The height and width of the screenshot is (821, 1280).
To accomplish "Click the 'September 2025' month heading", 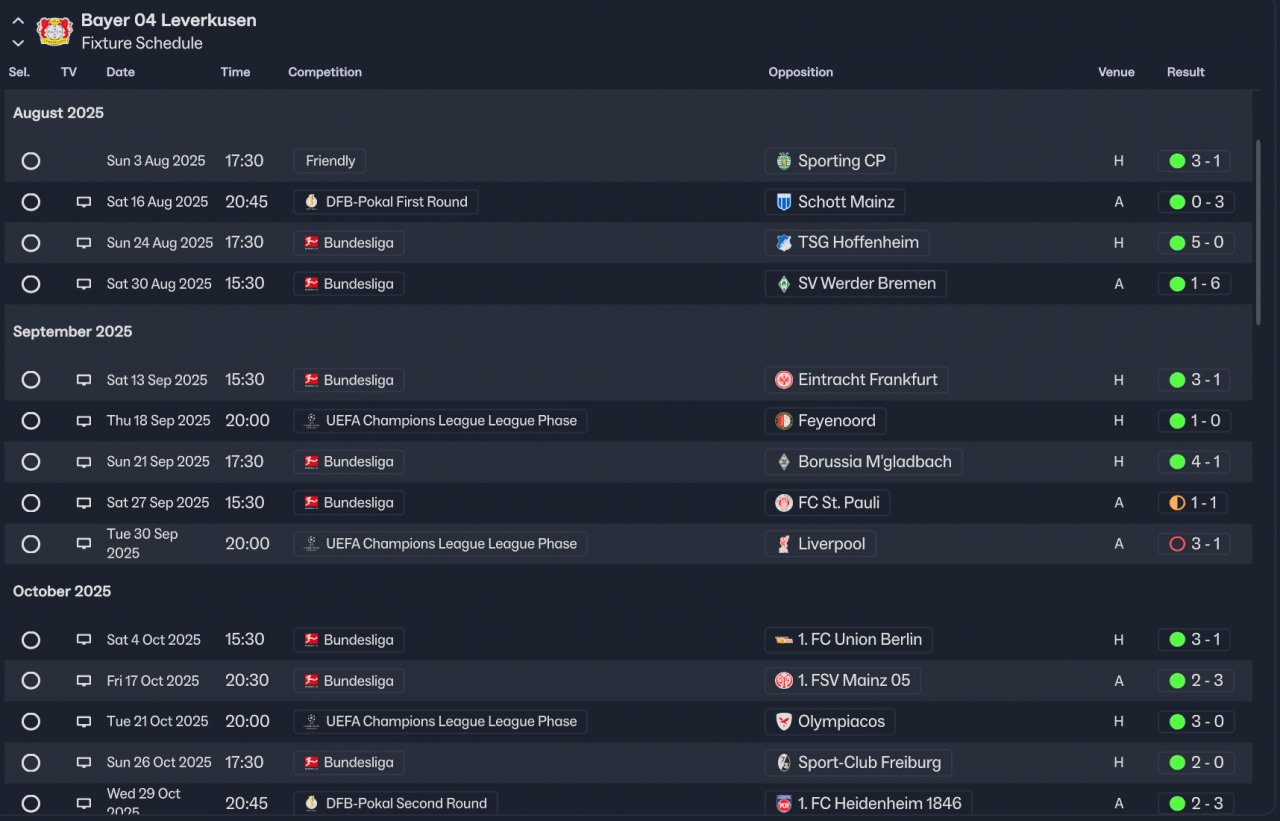I will pos(72,332).
